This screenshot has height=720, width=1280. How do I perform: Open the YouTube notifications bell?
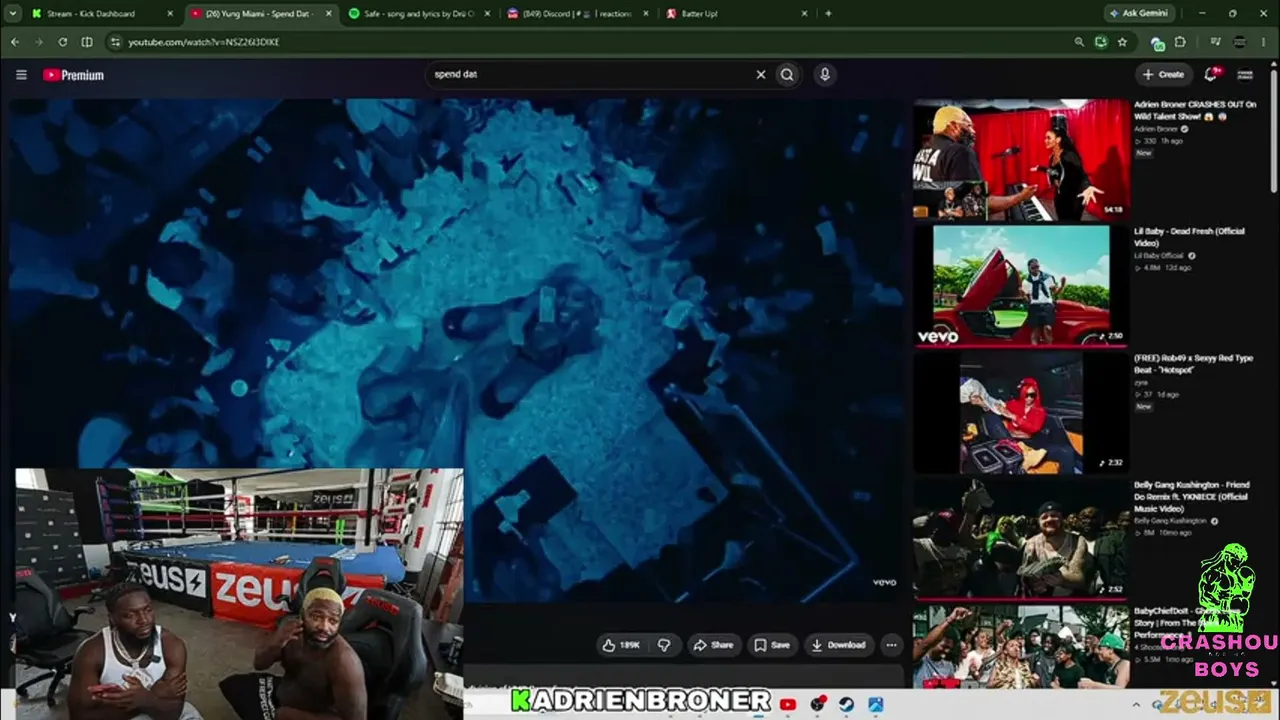(x=1211, y=74)
